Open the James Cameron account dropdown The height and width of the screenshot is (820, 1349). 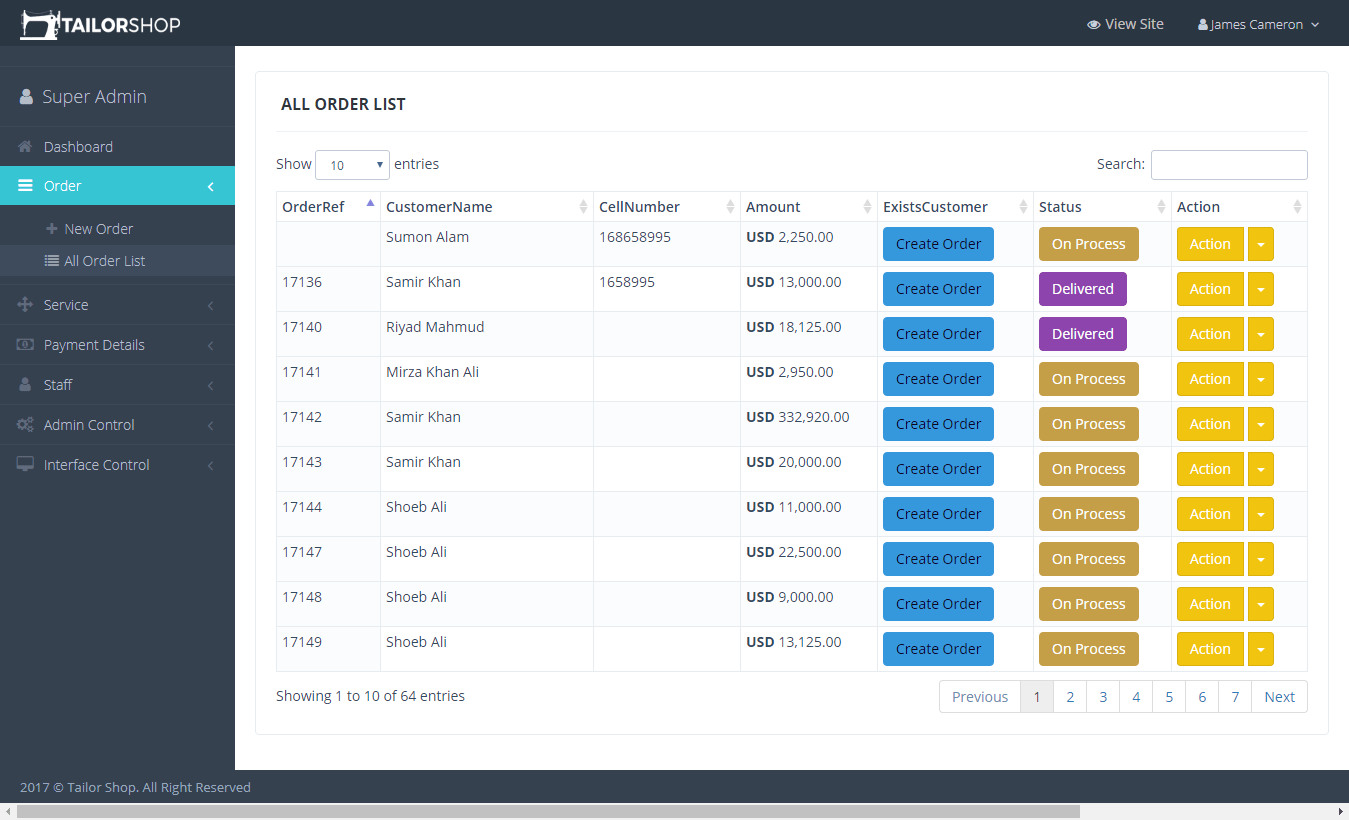(x=1257, y=23)
